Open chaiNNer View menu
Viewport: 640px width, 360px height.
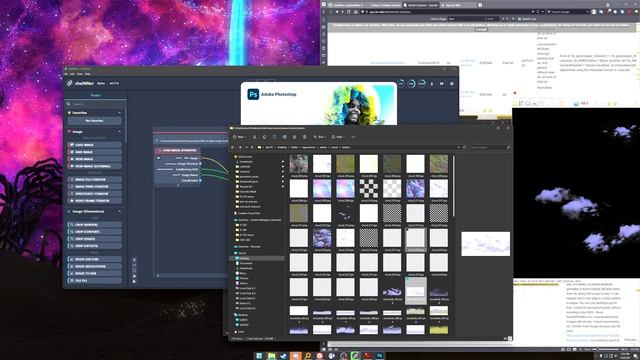tap(80, 74)
